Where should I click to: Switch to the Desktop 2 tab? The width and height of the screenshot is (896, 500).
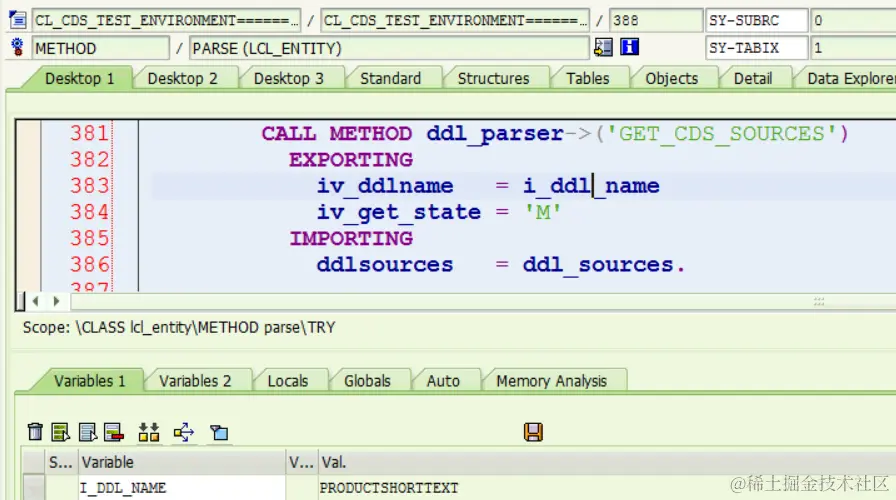(182, 78)
